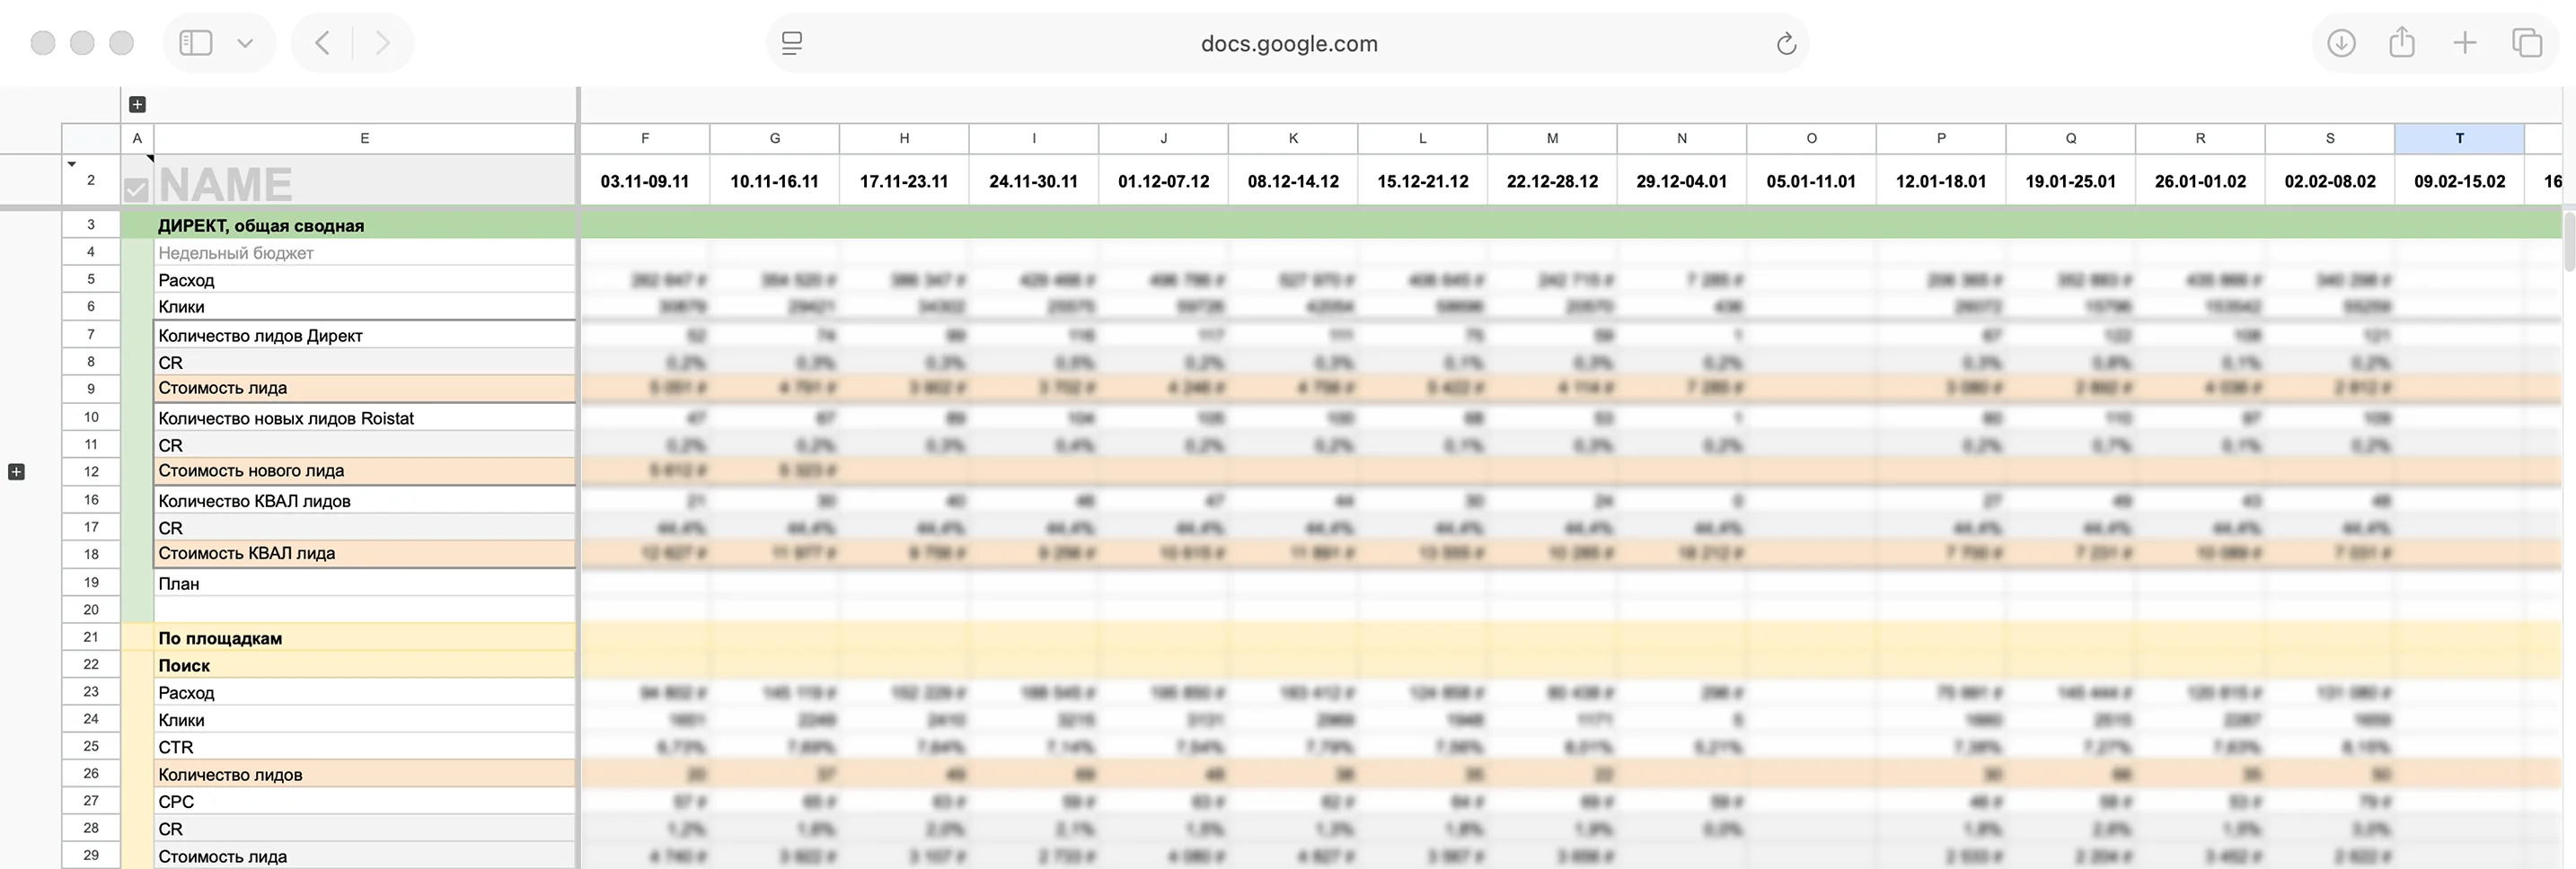2576x869 pixels.
Task: Select the cell 'Стоимость КВАЛ лида'
Action: coord(364,553)
